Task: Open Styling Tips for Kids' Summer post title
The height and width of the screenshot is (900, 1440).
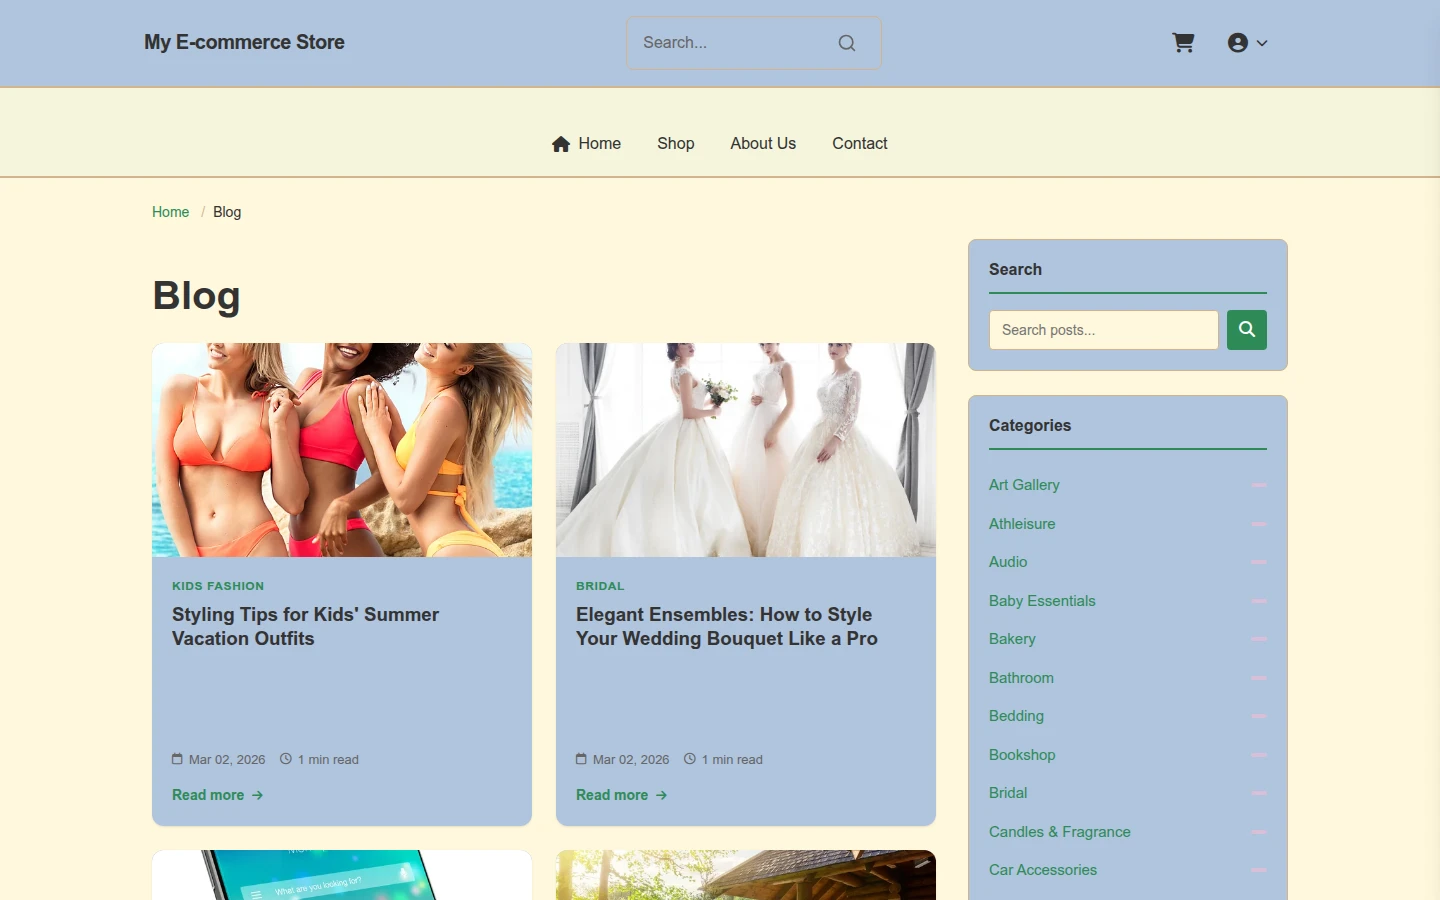Action: click(305, 627)
